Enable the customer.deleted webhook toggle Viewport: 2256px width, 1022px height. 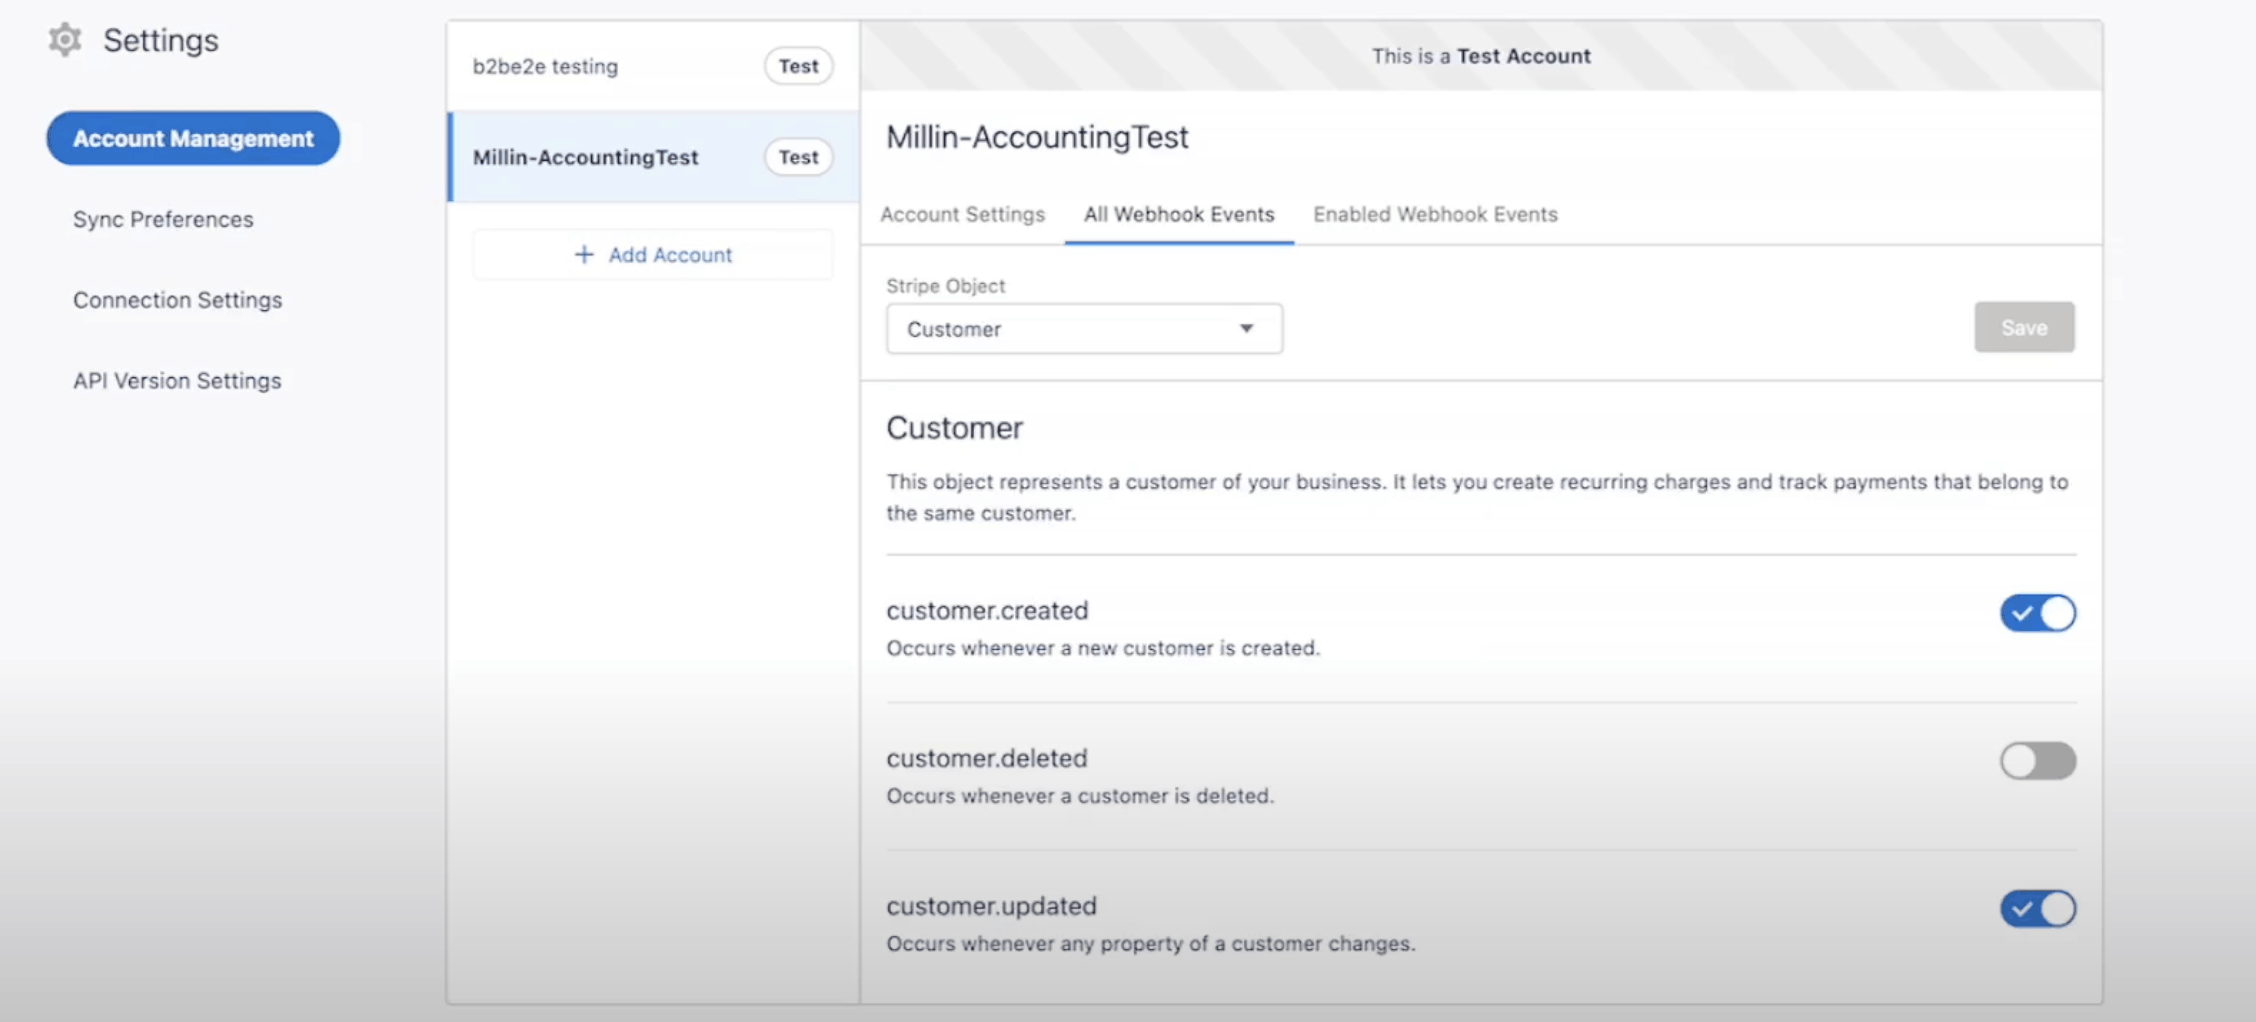(x=2037, y=761)
